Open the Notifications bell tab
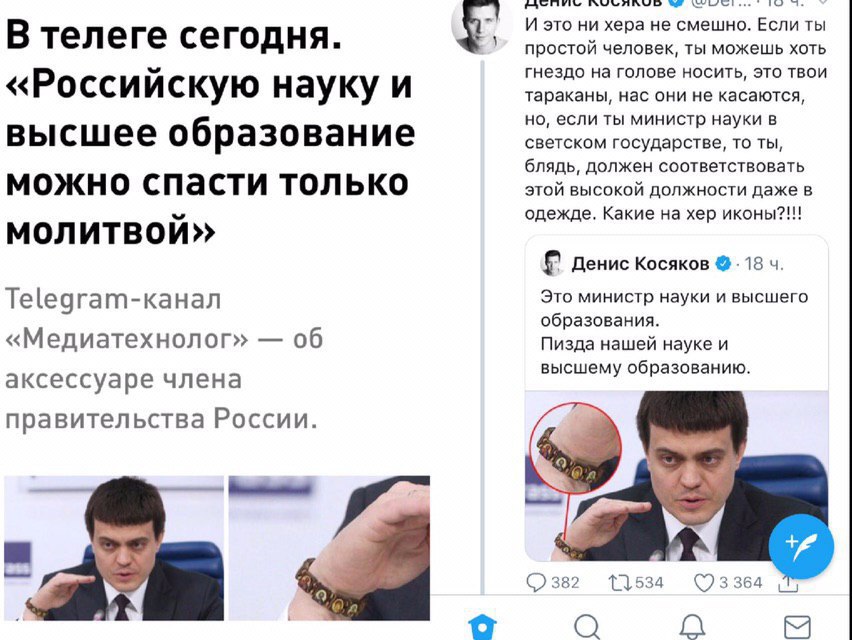 pos(692,626)
